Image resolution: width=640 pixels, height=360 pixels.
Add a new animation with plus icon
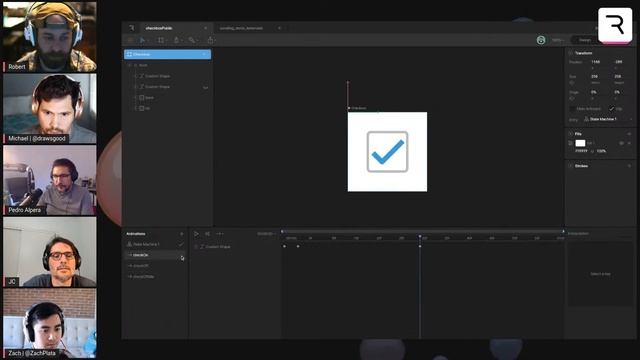(182, 234)
